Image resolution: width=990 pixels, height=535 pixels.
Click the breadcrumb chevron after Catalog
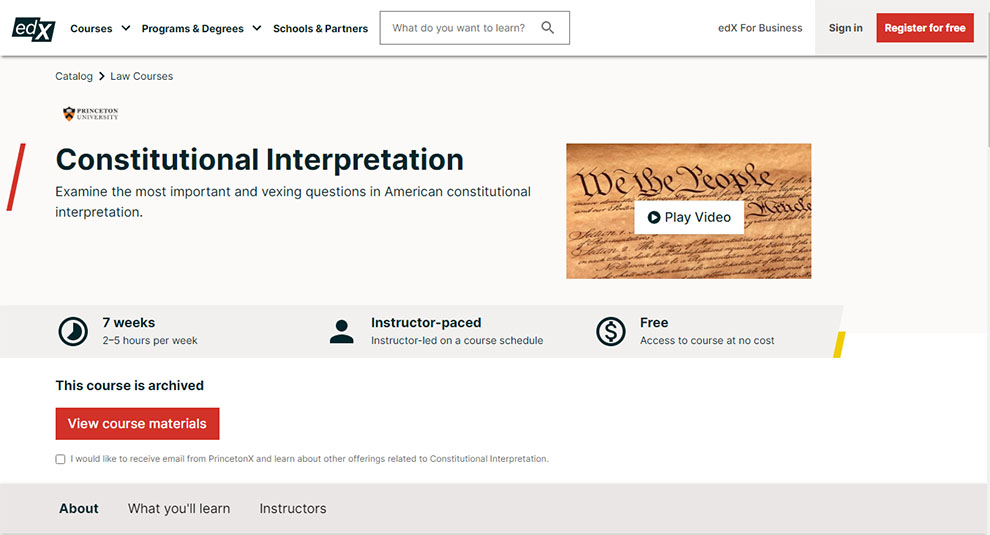101,76
